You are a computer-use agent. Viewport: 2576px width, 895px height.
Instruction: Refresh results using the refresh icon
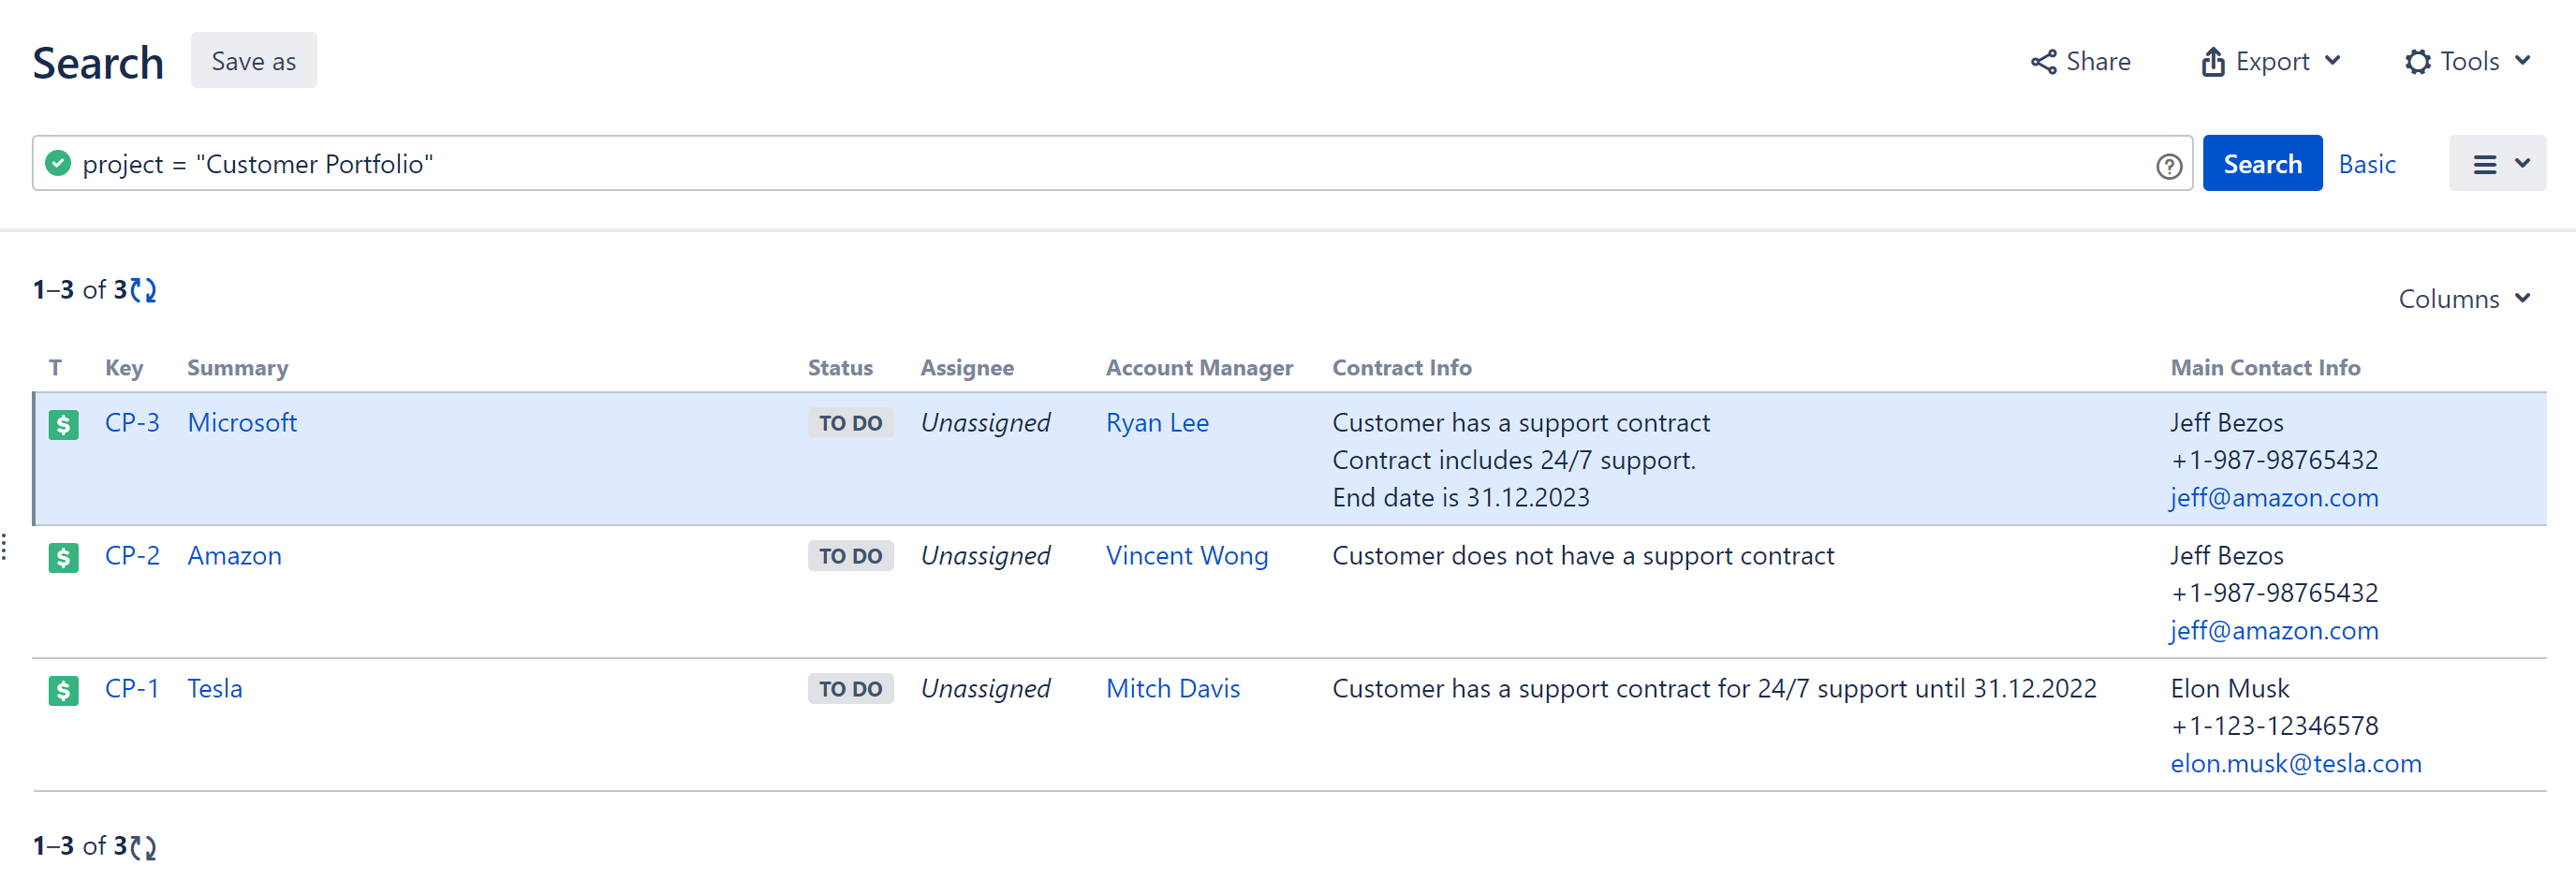click(143, 289)
